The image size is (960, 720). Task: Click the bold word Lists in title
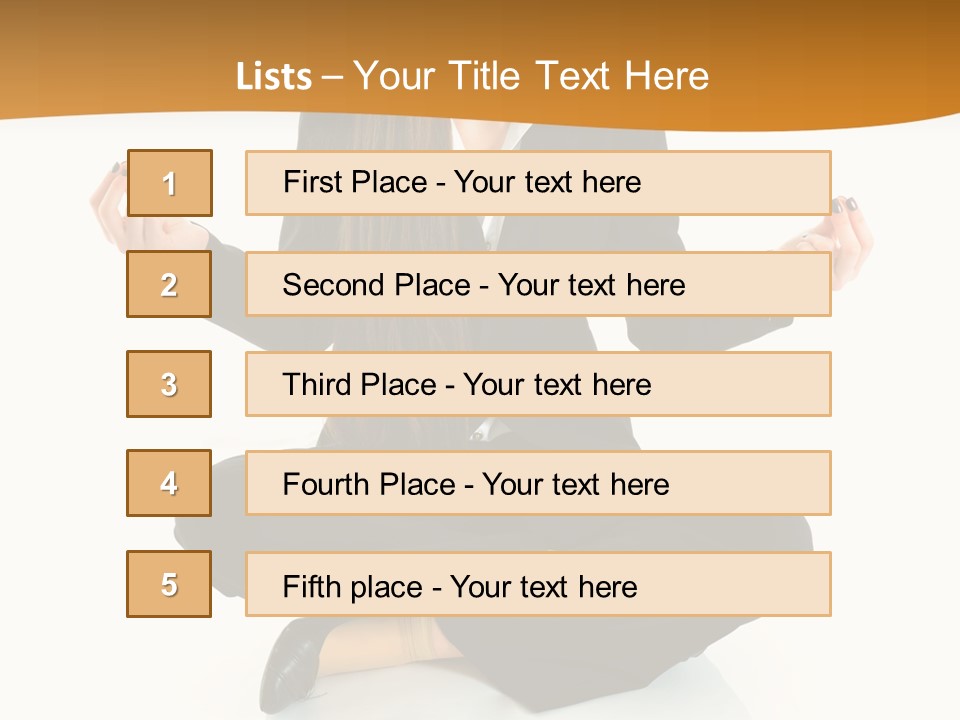pyautogui.click(x=274, y=77)
